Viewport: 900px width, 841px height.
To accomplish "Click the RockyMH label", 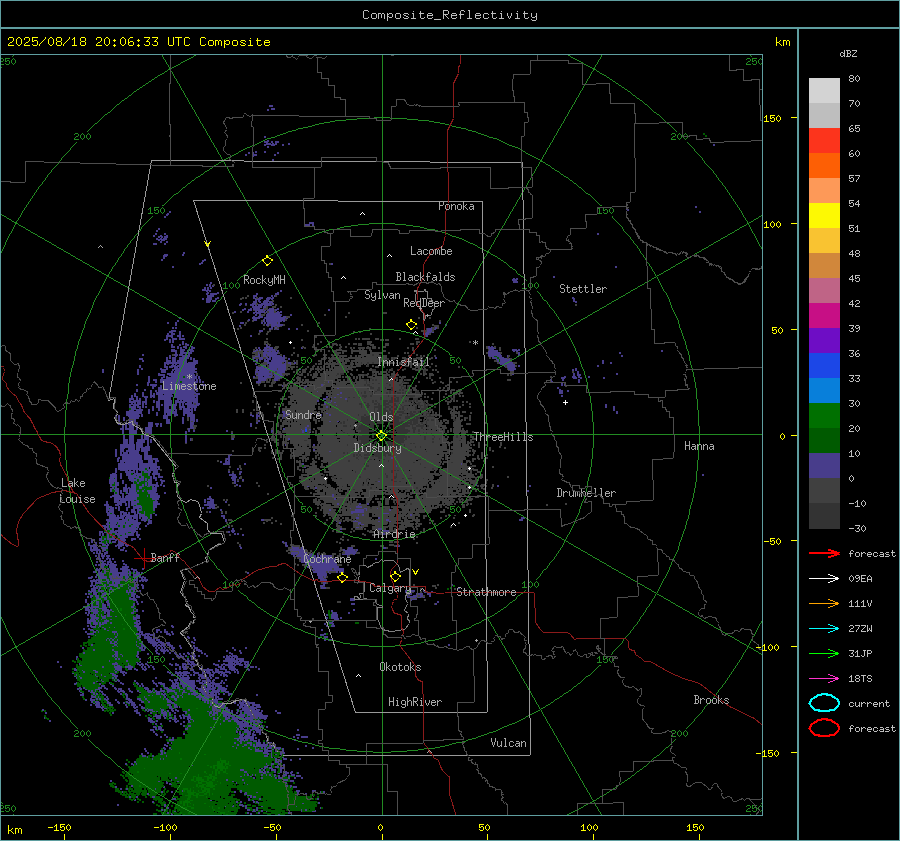I will [x=264, y=280].
